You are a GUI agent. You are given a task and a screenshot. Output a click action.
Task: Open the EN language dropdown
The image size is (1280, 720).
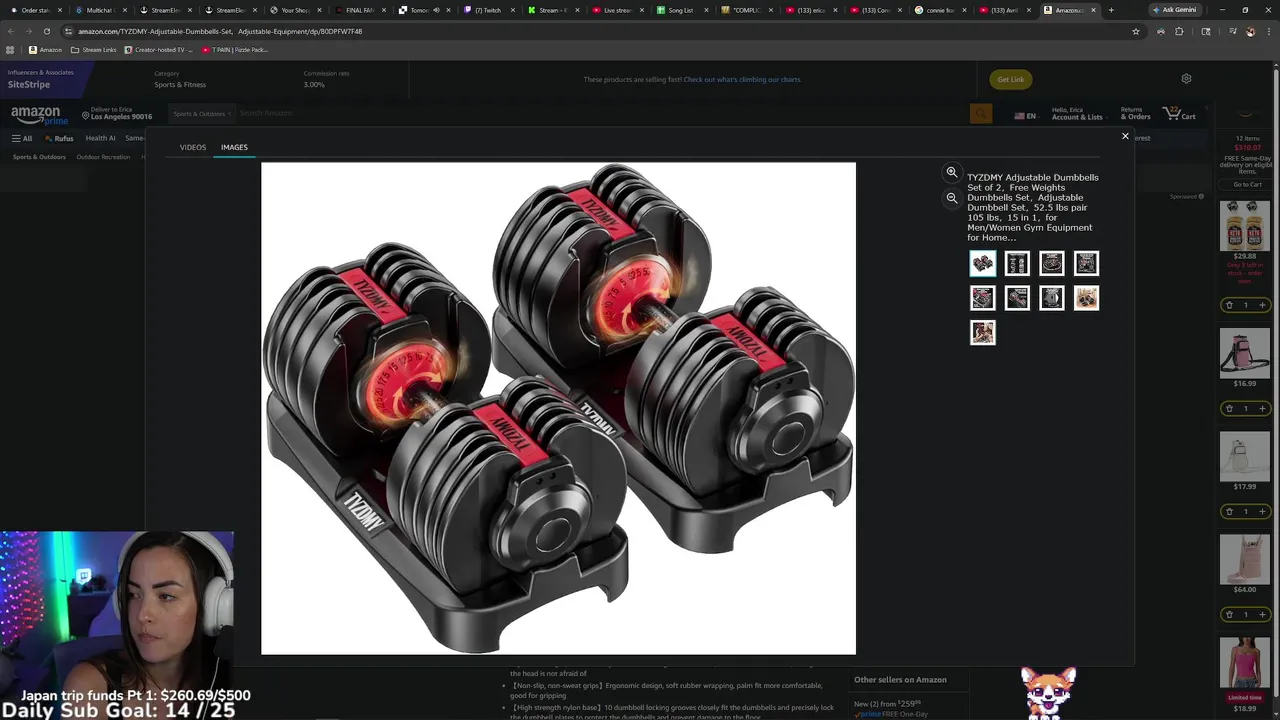(1025, 116)
